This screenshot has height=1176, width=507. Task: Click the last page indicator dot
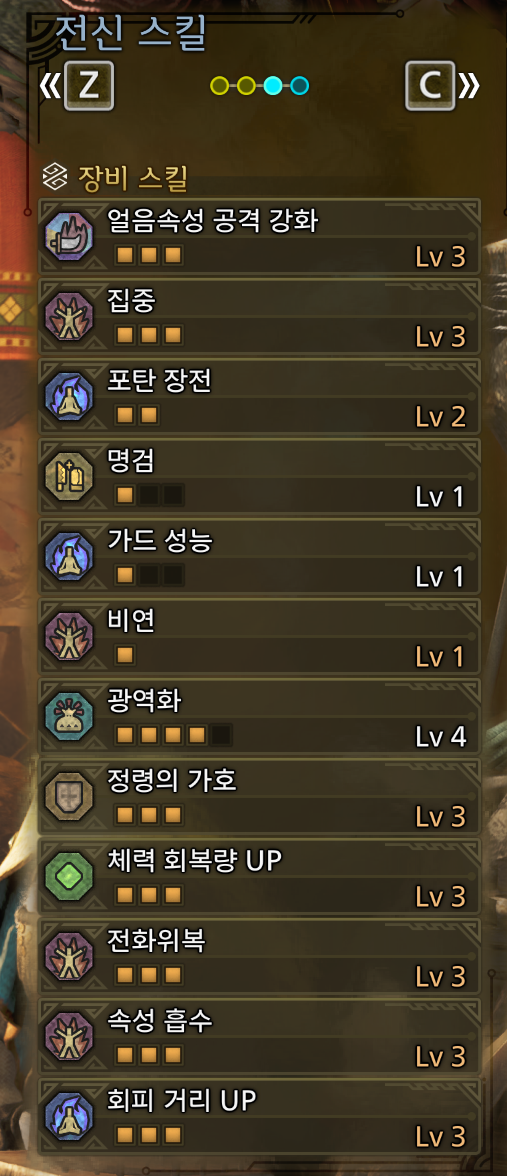click(x=299, y=86)
